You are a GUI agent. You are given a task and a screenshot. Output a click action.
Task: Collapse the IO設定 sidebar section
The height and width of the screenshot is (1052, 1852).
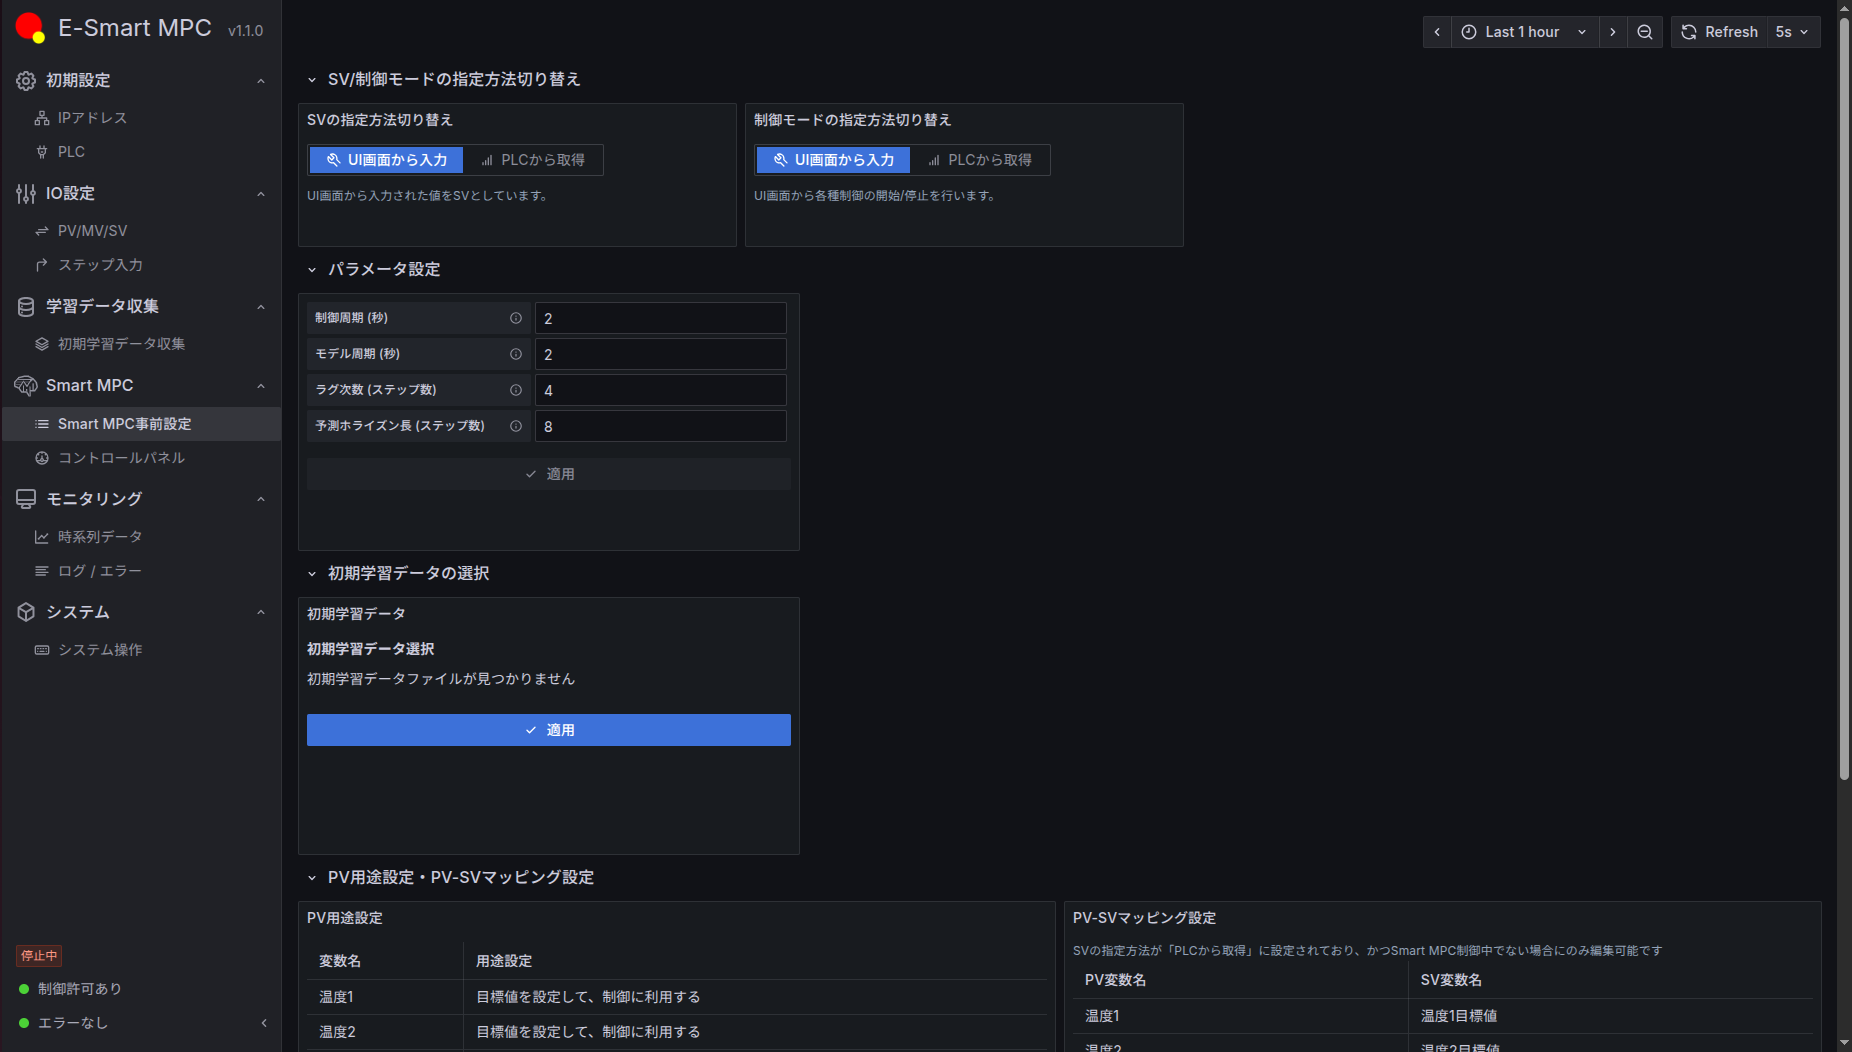261,194
